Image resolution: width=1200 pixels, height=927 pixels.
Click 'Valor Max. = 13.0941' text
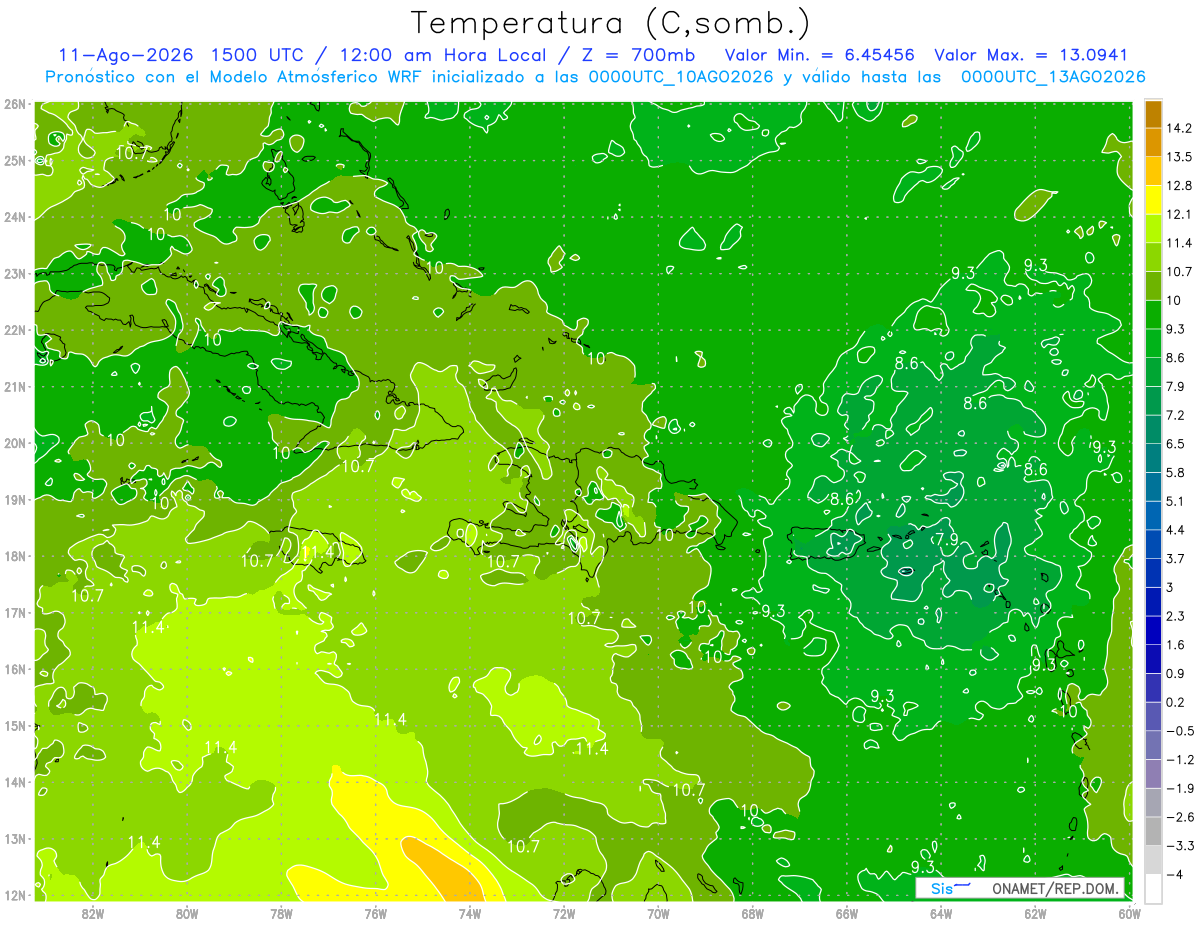pos(1031,55)
